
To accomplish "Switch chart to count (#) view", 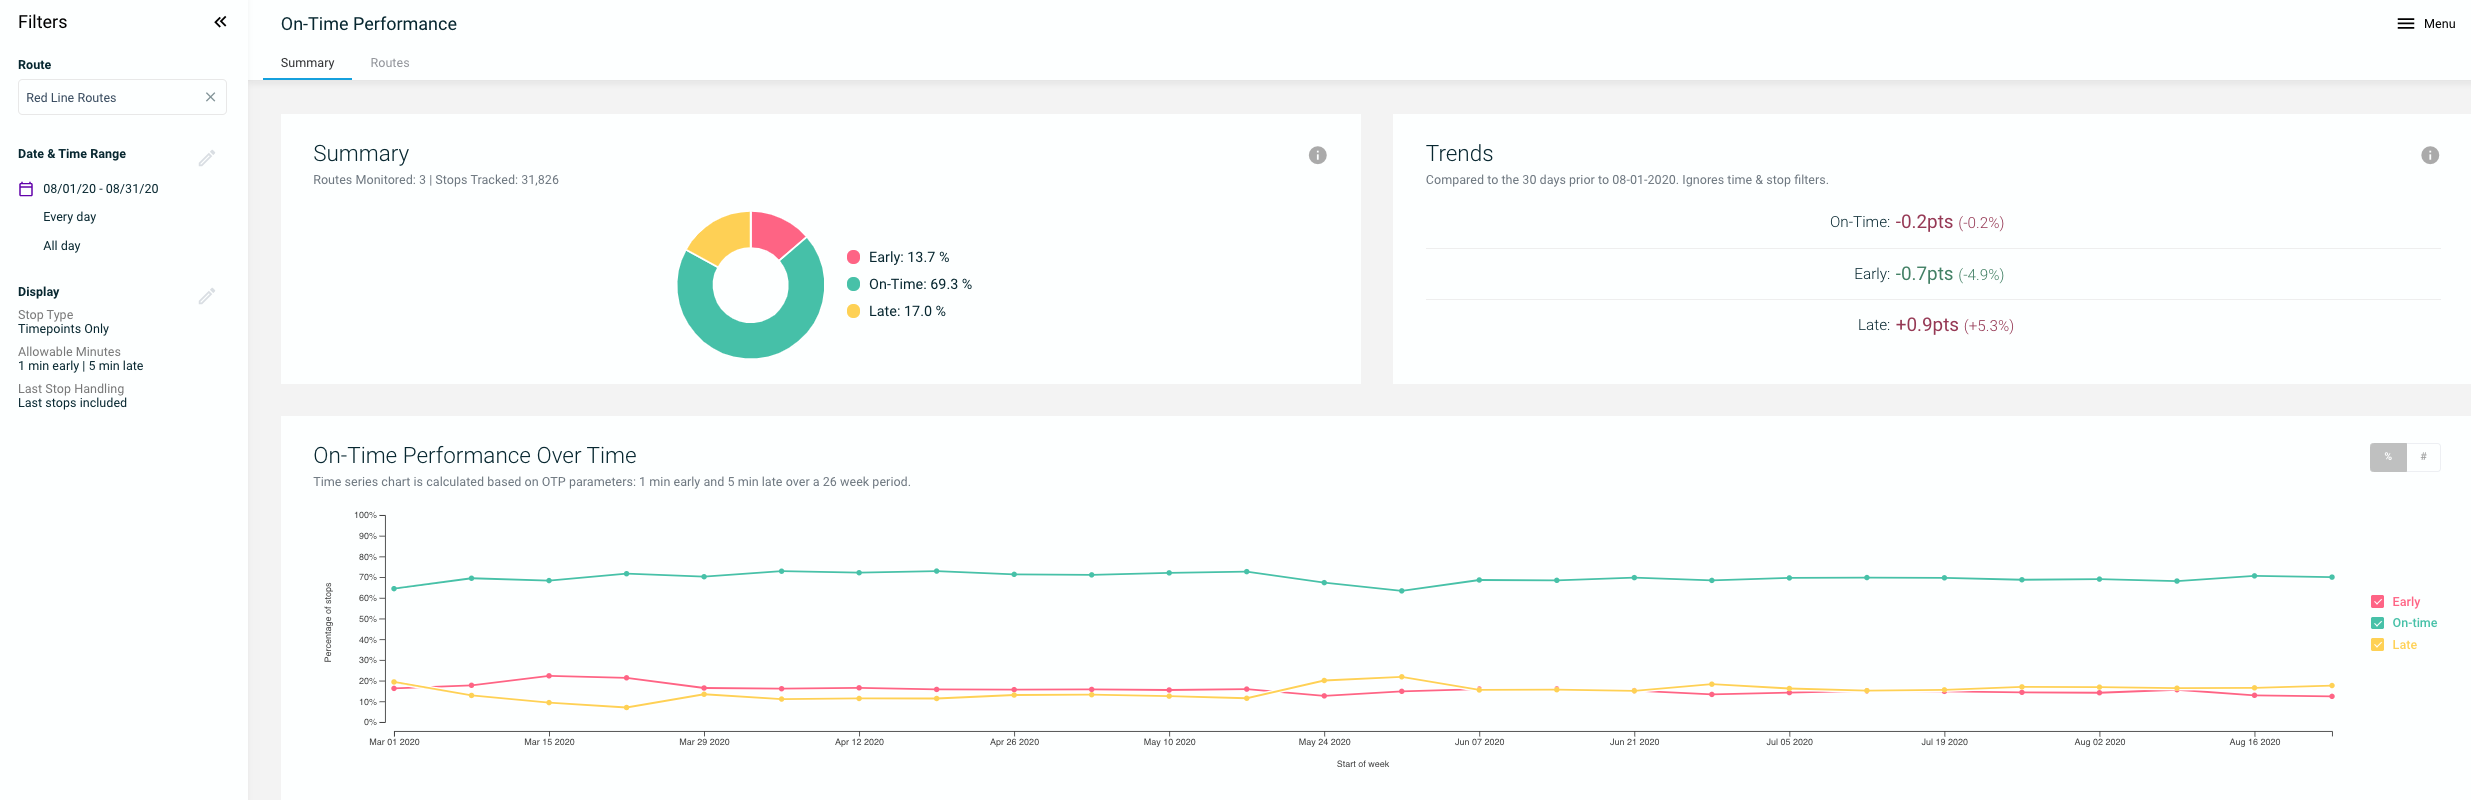I will click(x=2423, y=457).
